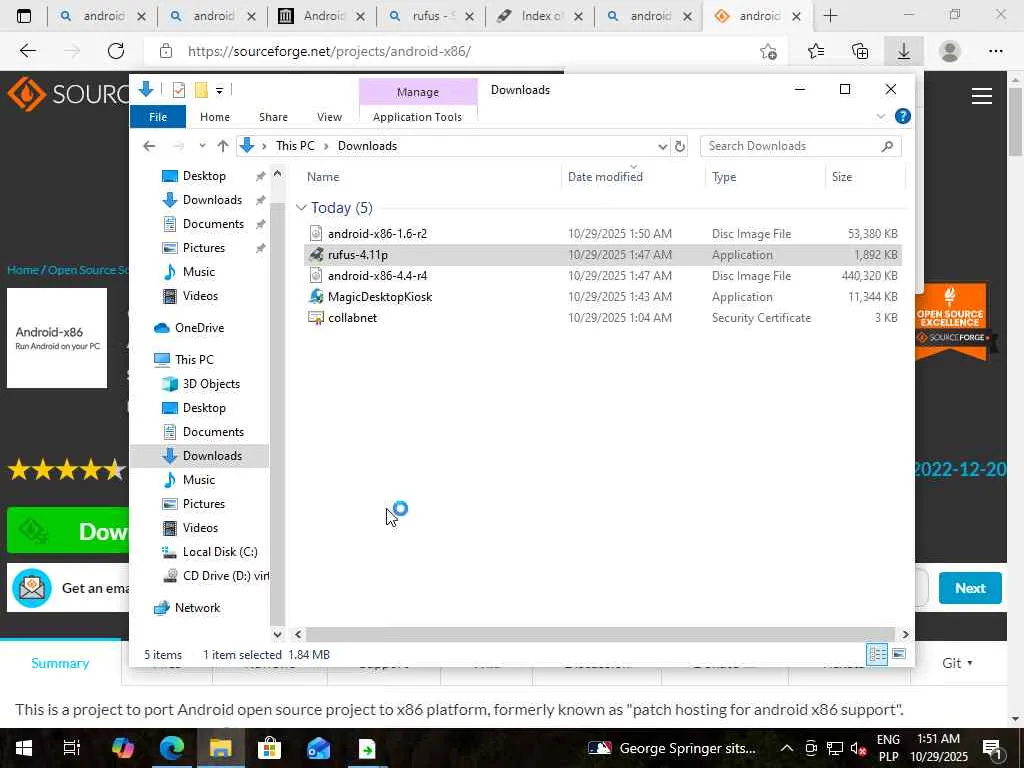Go back in the Edge browser
The image size is (1024, 768).
(x=27, y=51)
